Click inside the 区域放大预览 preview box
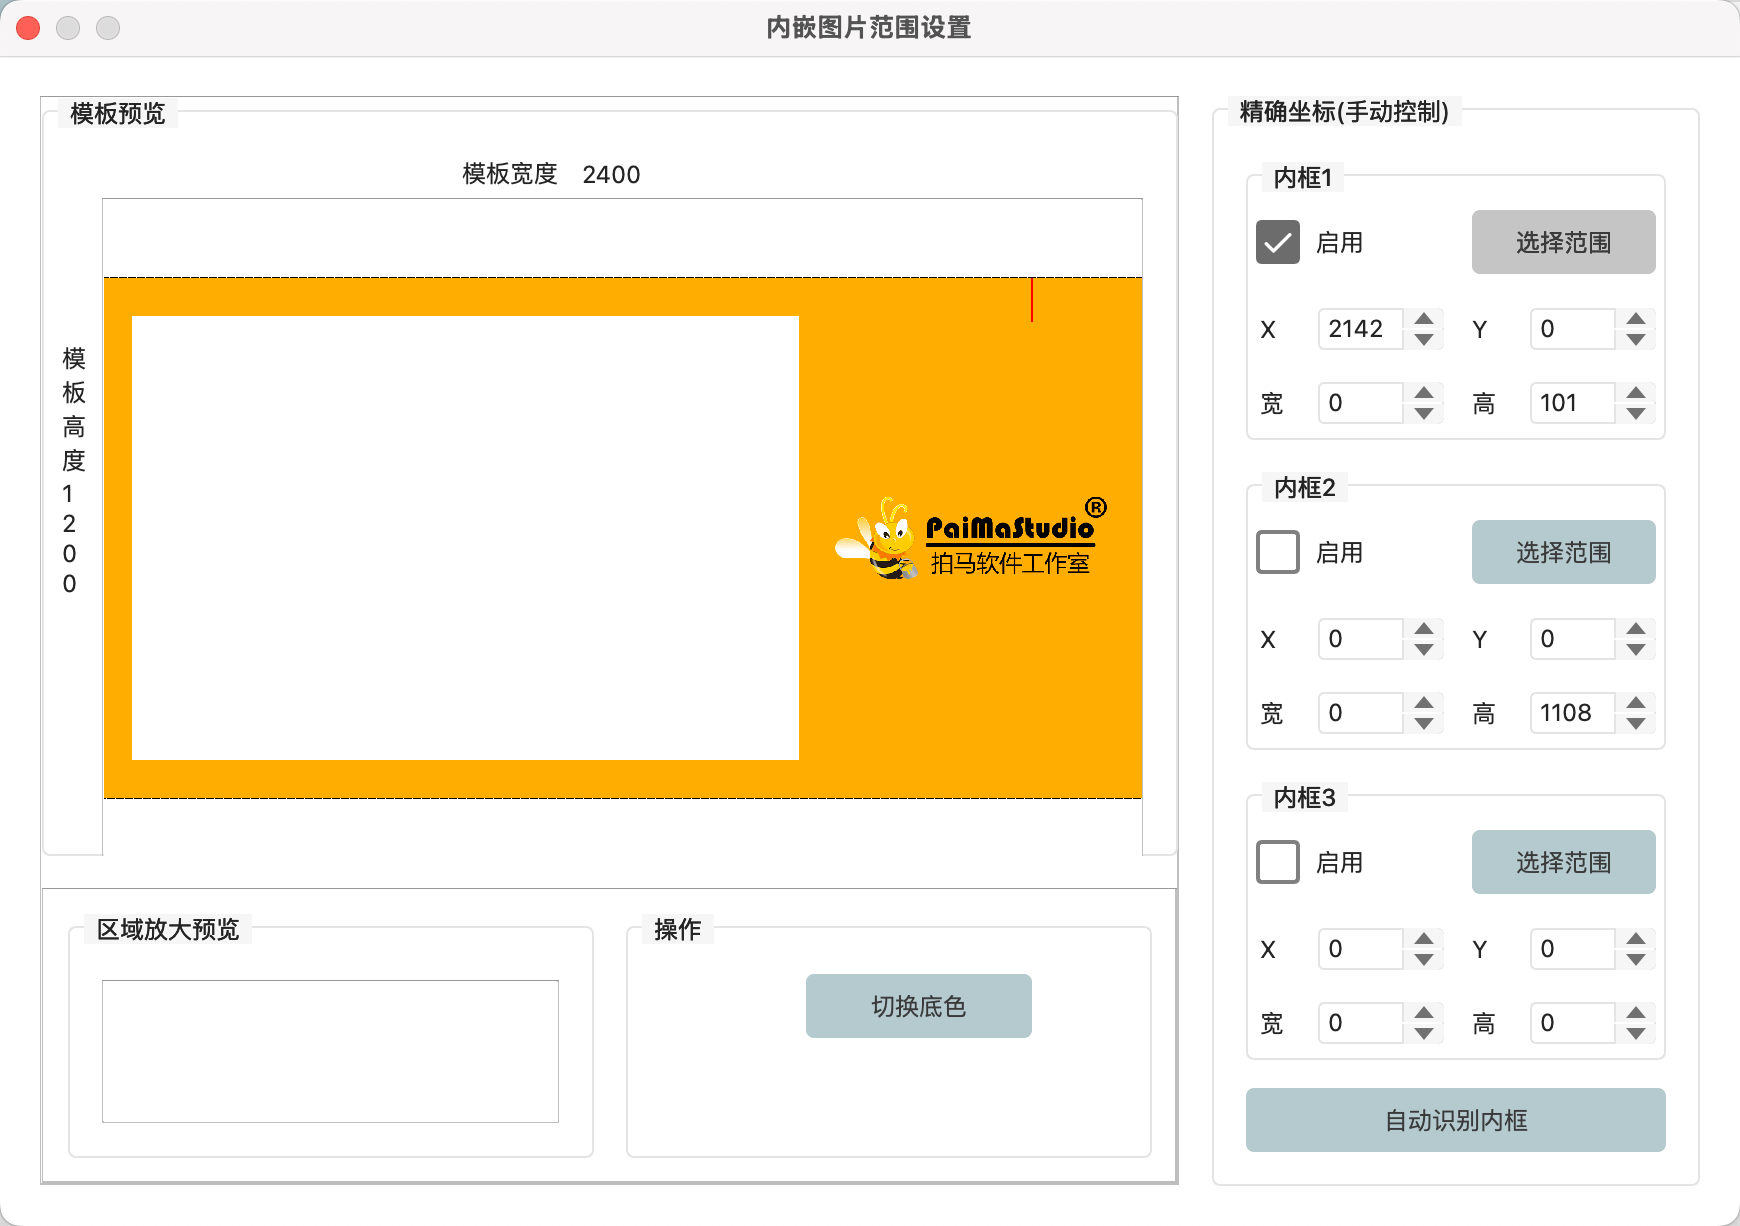This screenshot has height=1226, width=1740. [x=330, y=1051]
